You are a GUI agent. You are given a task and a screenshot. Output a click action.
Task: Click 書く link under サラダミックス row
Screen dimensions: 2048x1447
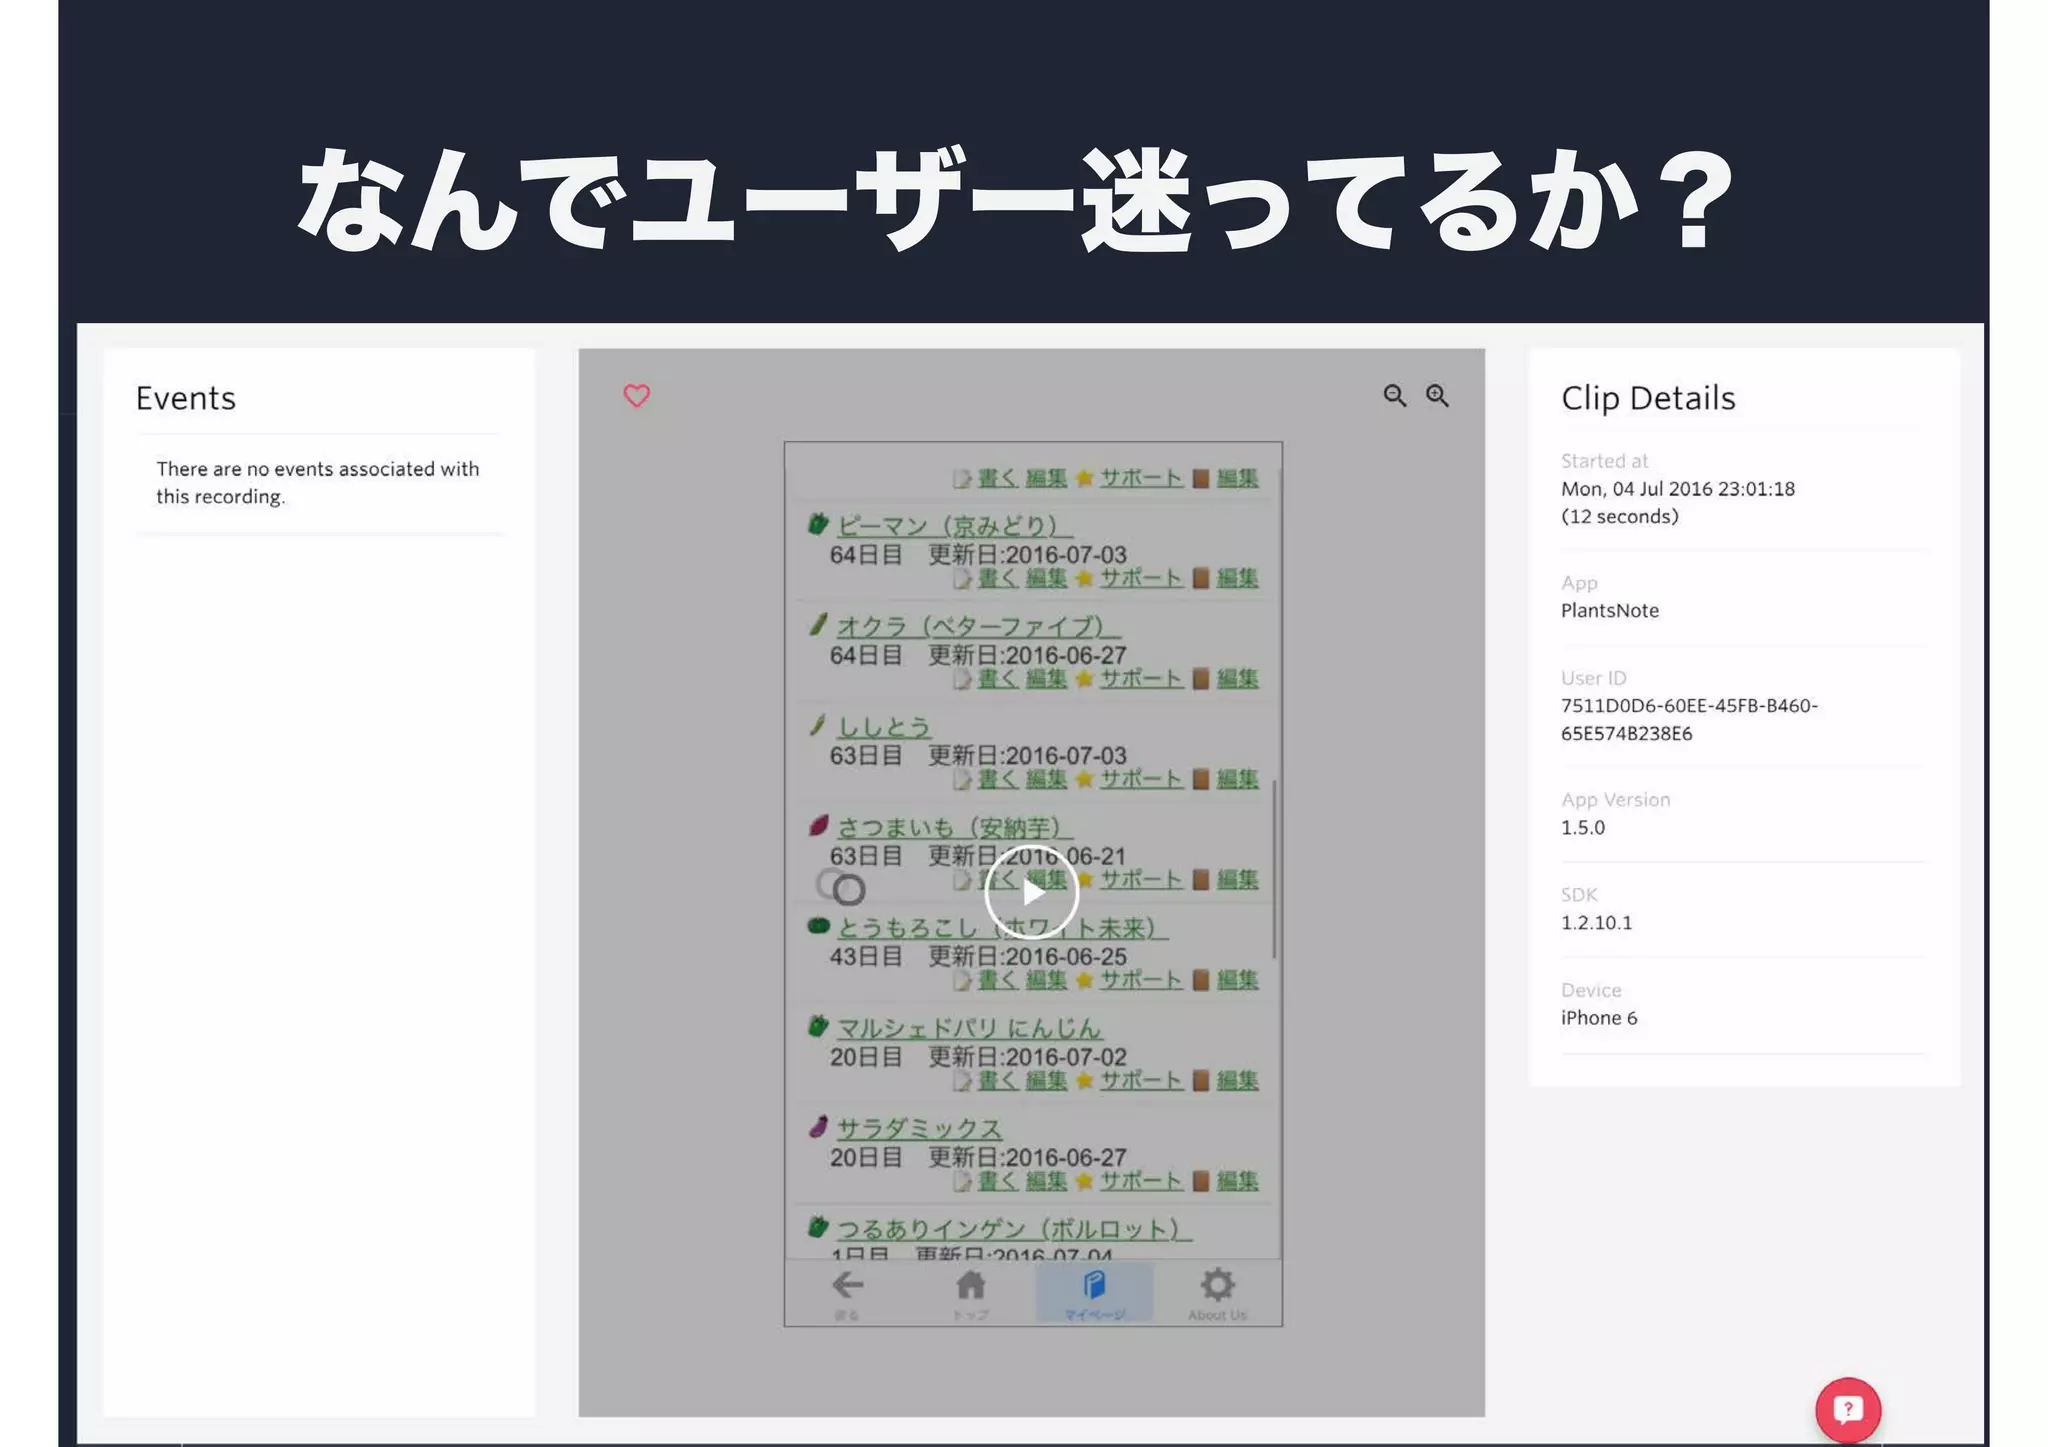997,1181
